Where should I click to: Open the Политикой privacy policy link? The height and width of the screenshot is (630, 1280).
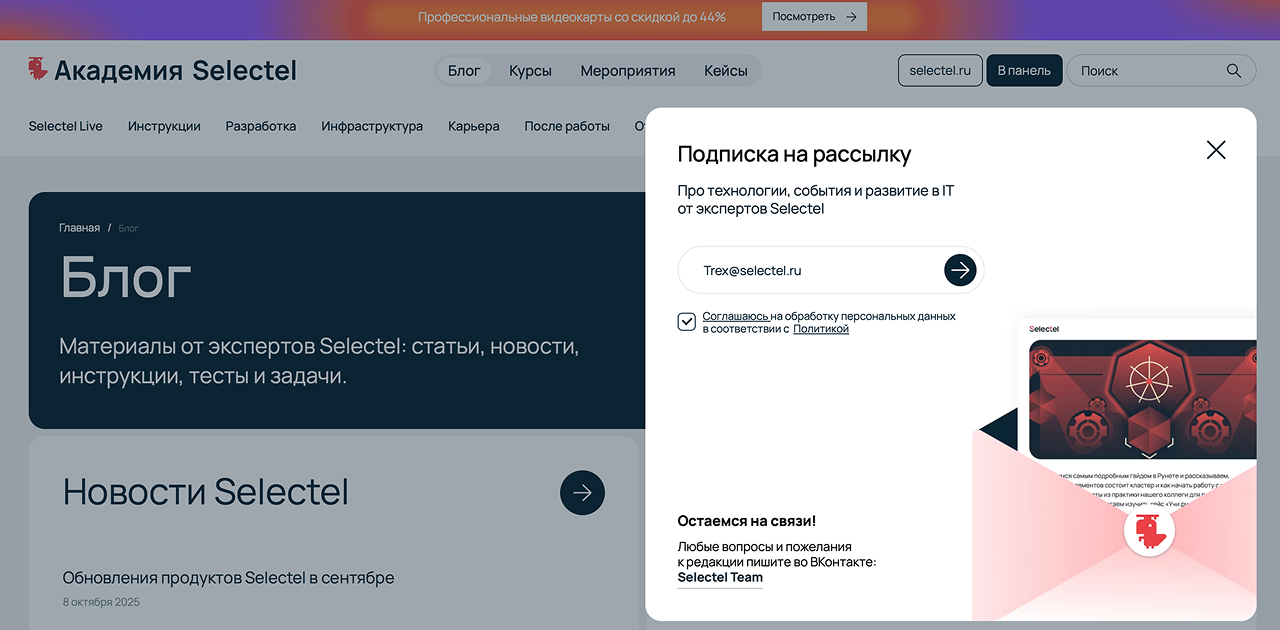[821, 328]
